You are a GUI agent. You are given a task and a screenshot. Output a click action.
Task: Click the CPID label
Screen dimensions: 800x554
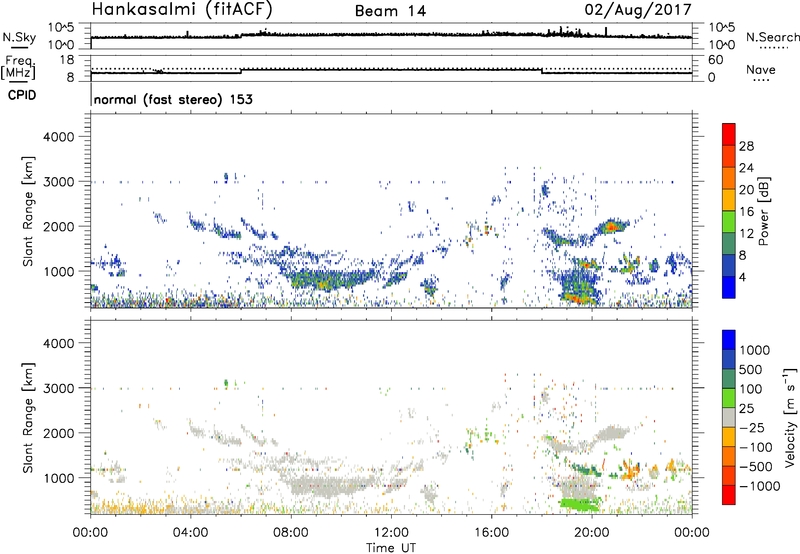click(x=22, y=95)
